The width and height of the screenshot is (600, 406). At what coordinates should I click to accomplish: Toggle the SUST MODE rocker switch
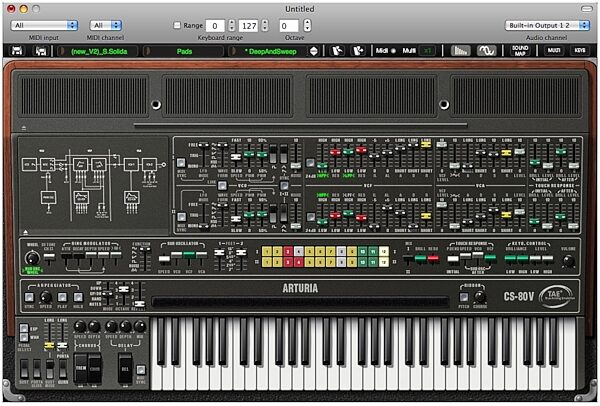50,369
